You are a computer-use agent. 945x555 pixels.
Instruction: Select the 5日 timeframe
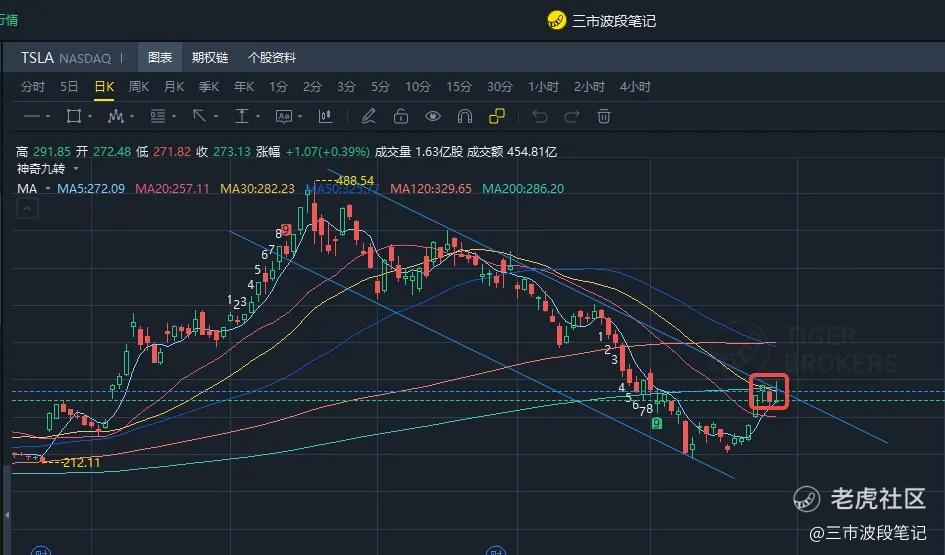pos(69,87)
